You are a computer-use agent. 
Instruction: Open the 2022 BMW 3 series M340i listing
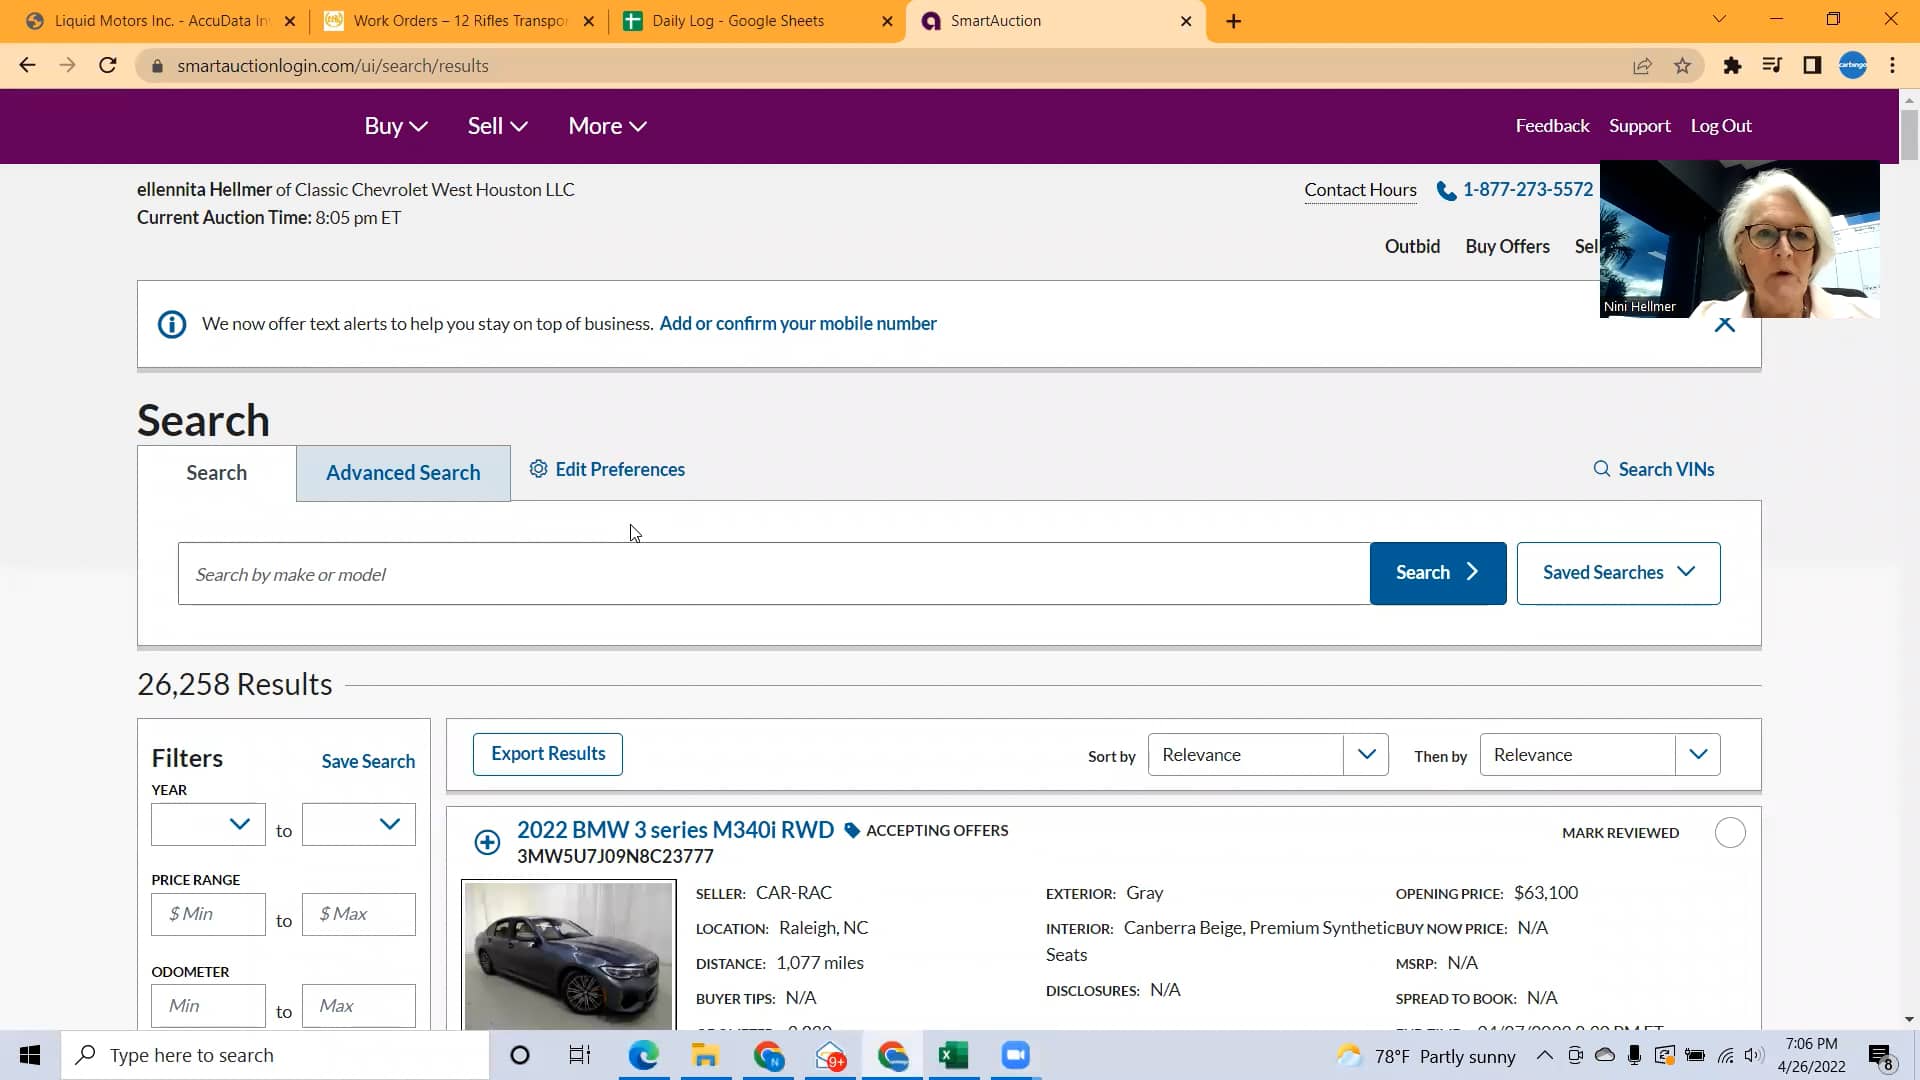[x=675, y=830]
